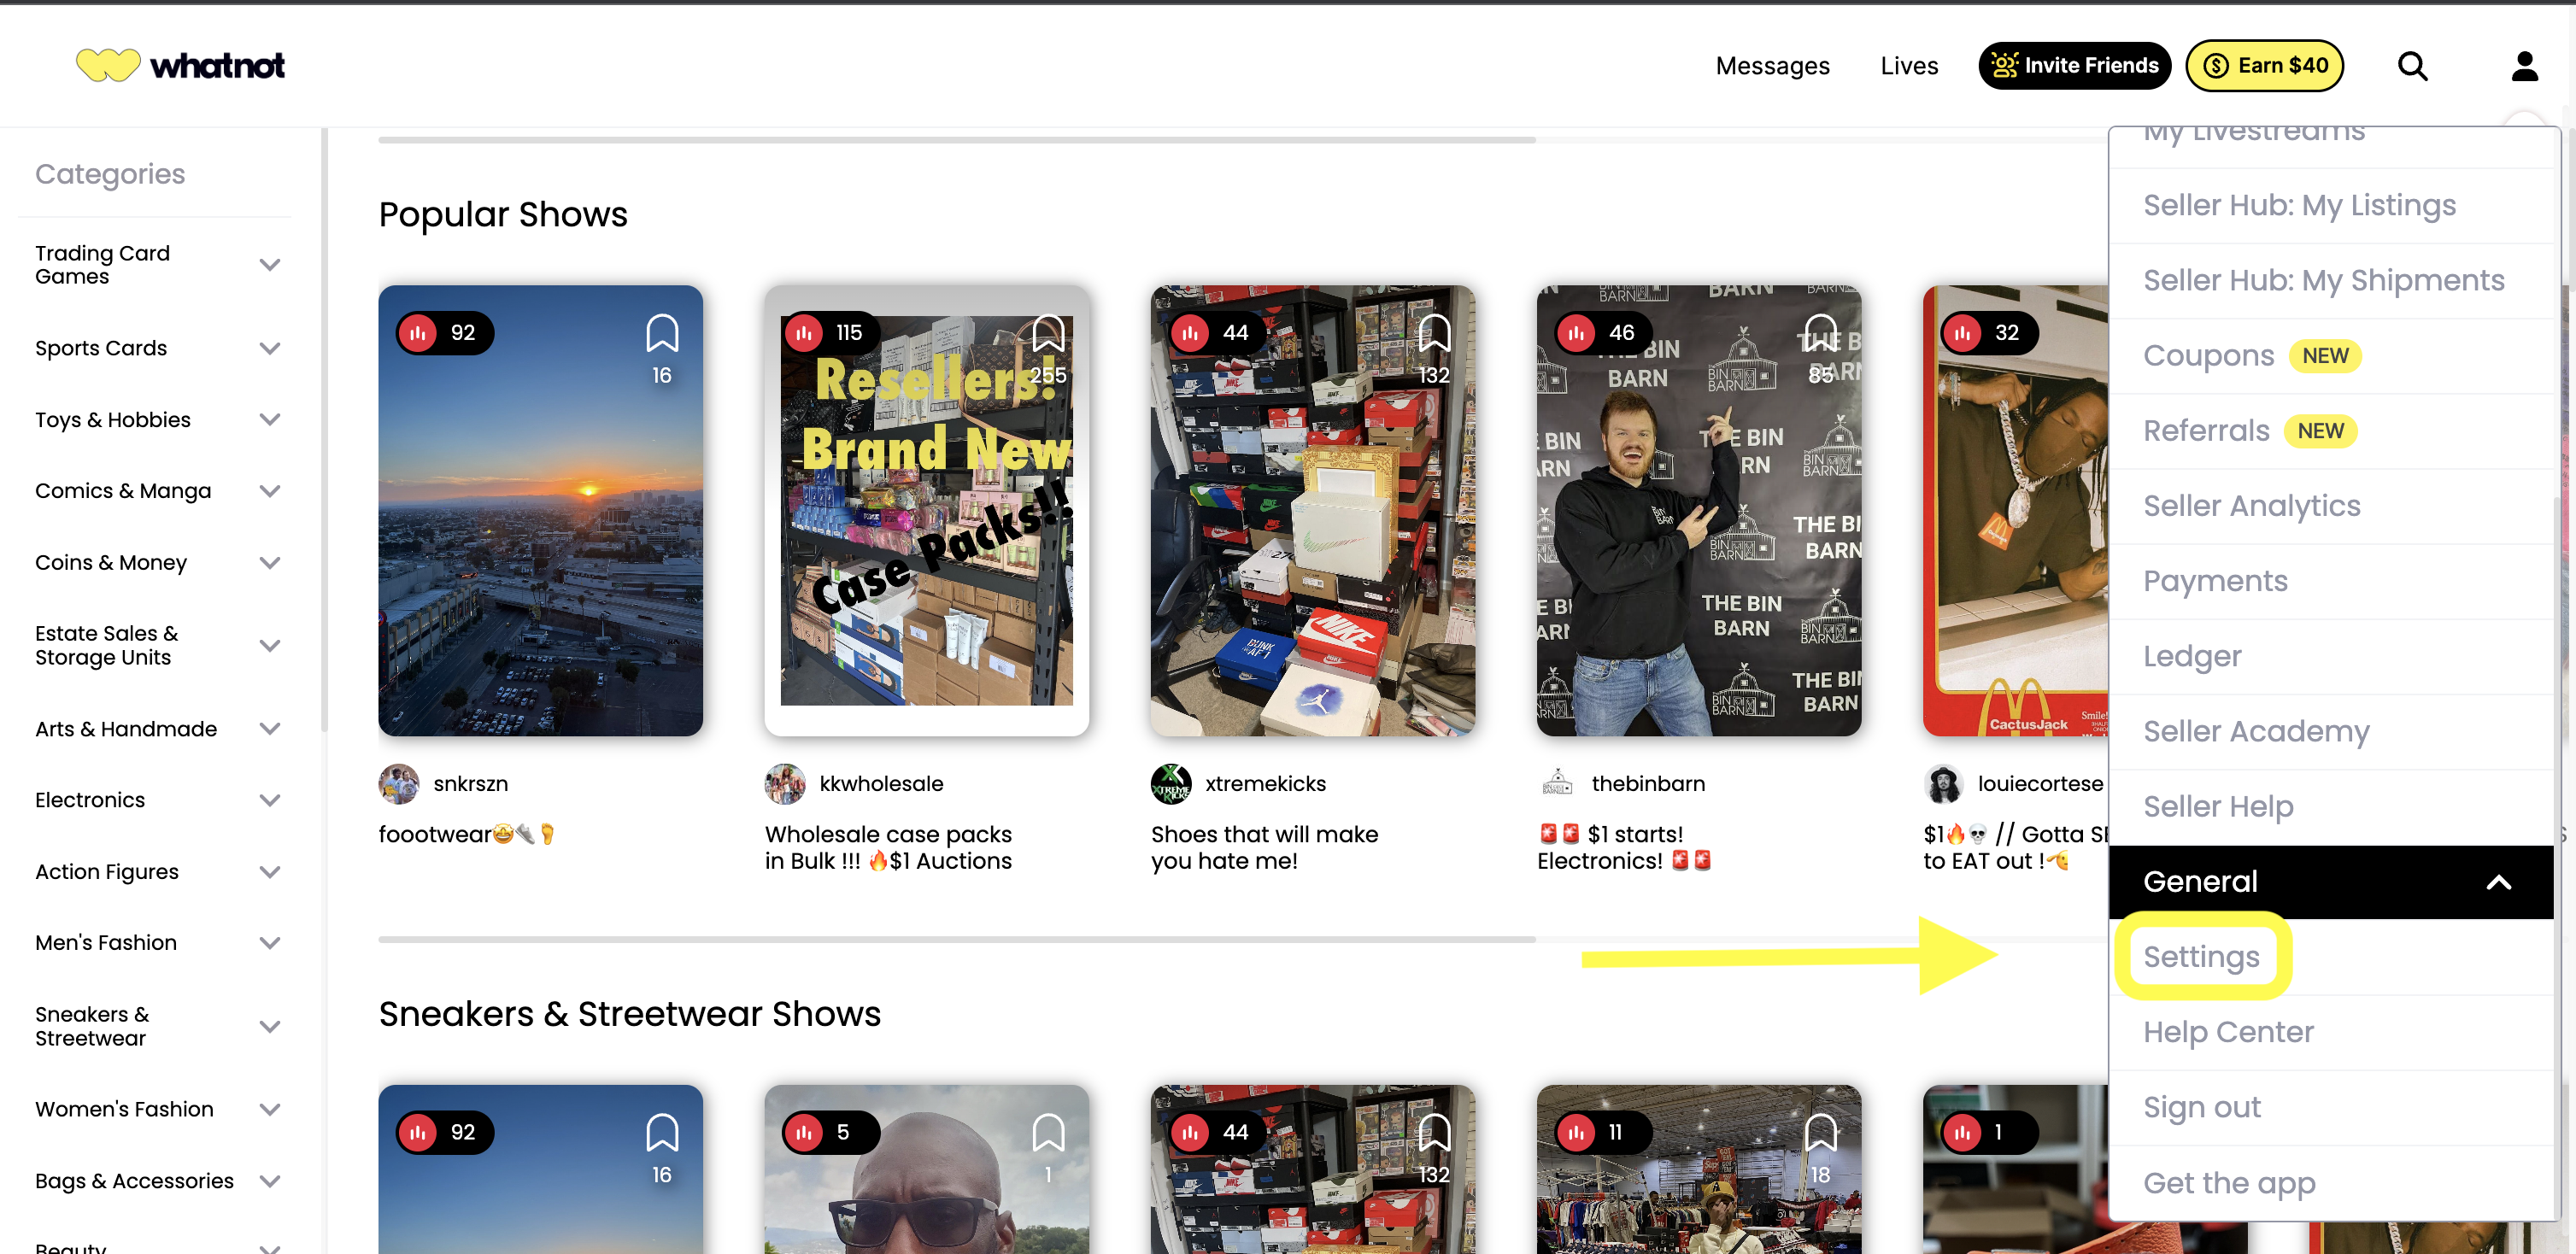
Task: Bookmark the kkwholesale show
Action: pyautogui.click(x=1047, y=333)
